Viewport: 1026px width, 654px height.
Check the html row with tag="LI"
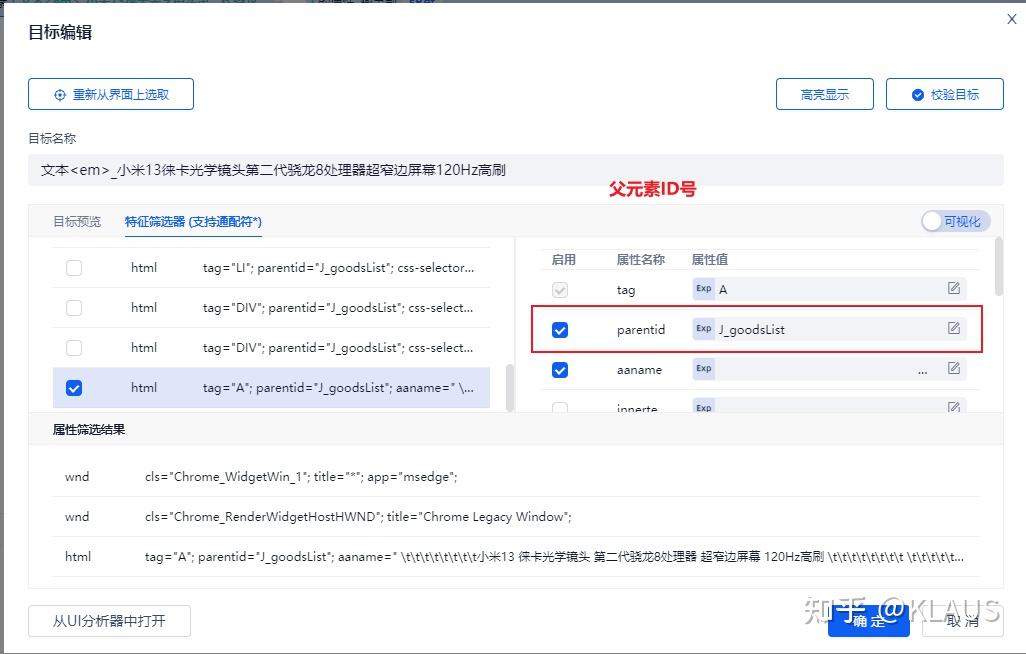click(x=73, y=267)
